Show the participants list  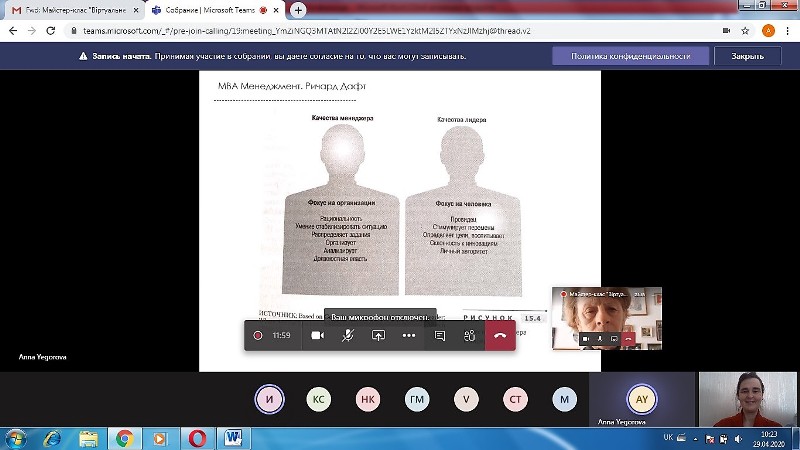tap(469, 336)
